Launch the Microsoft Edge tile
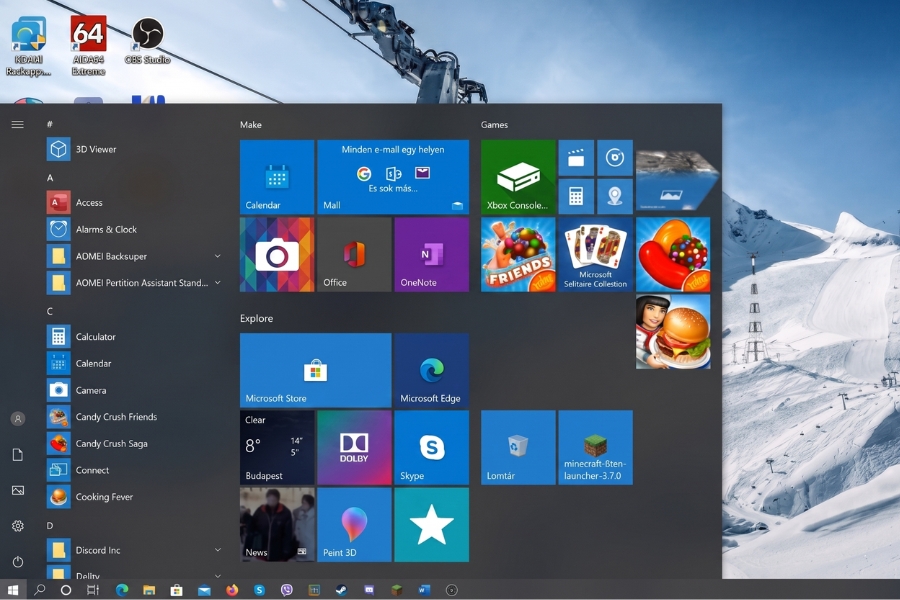This screenshot has width=900, height=600. (432, 370)
